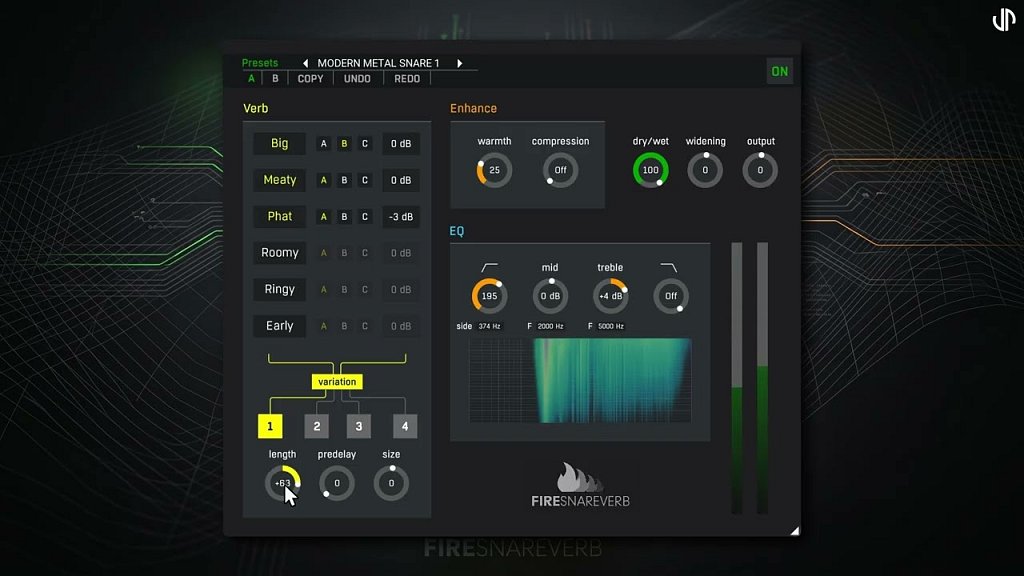Click the COPY button

pyautogui.click(x=310, y=78)
